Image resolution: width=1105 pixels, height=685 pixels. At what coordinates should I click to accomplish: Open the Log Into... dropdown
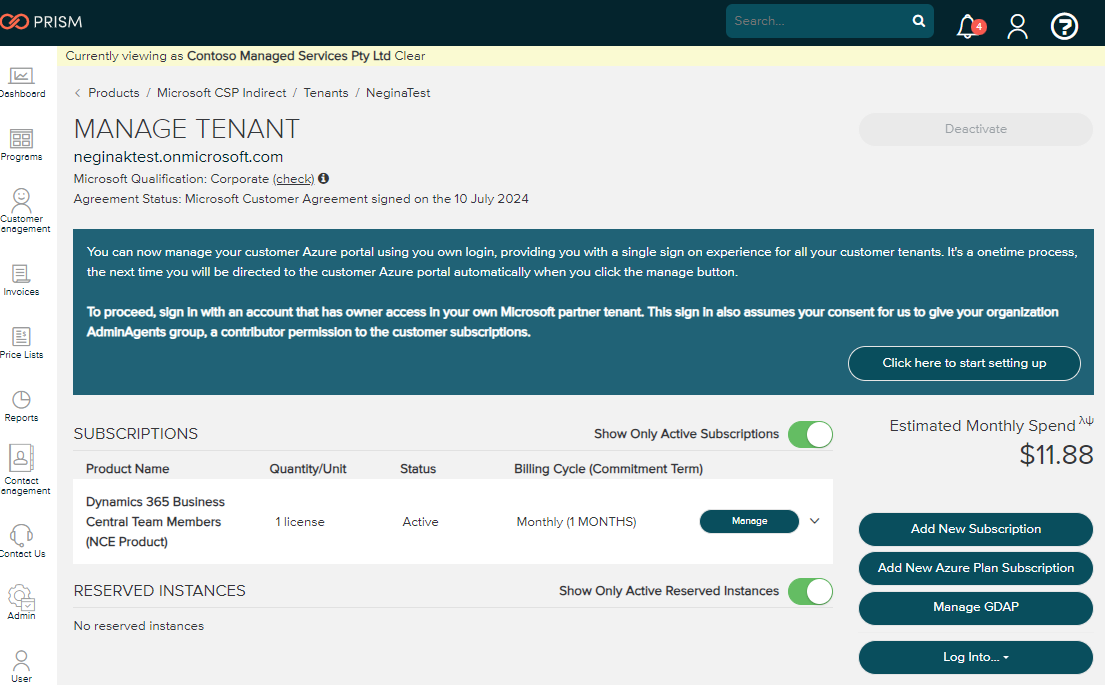(975, 657)
